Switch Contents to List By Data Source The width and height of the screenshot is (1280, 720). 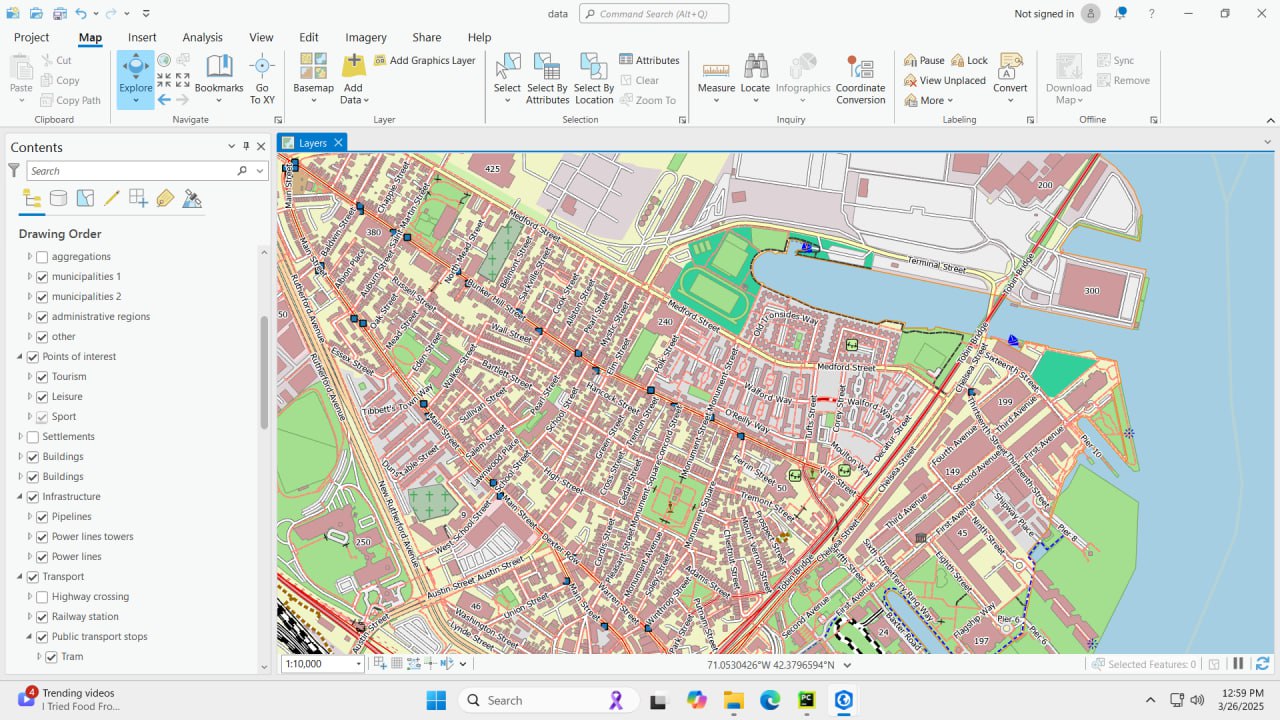point(58,198)
